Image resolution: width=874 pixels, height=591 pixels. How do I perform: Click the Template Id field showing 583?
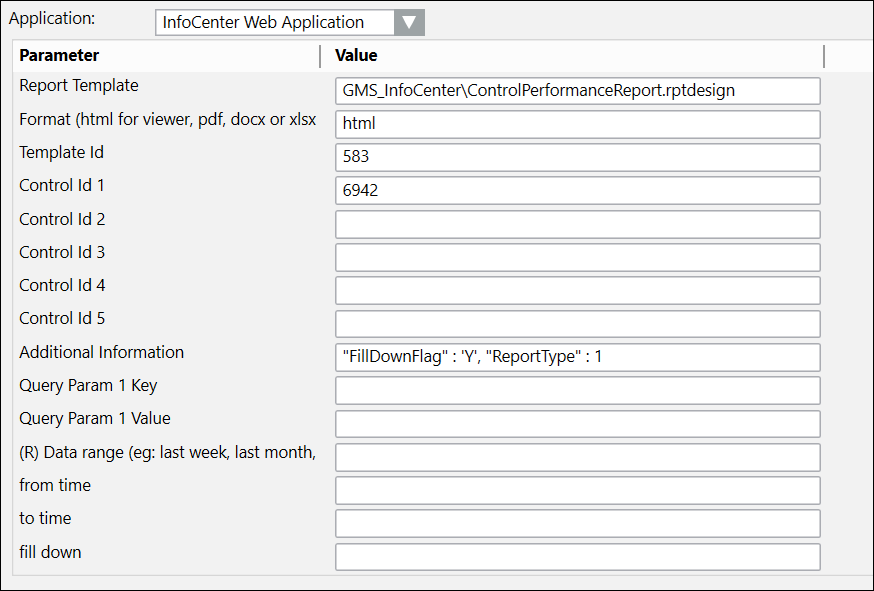point(577,157)
